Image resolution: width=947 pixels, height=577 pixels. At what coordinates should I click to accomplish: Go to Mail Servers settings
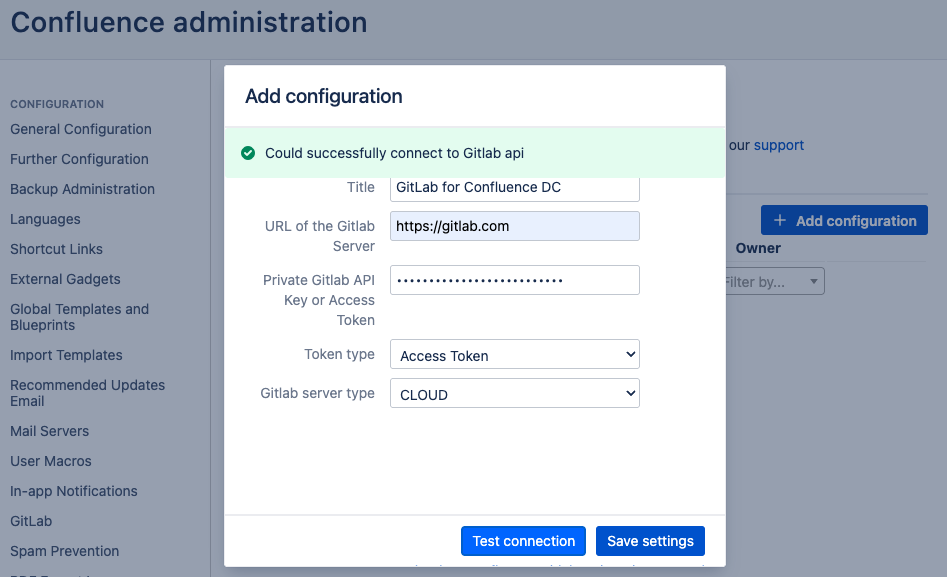tap(50, 431)
